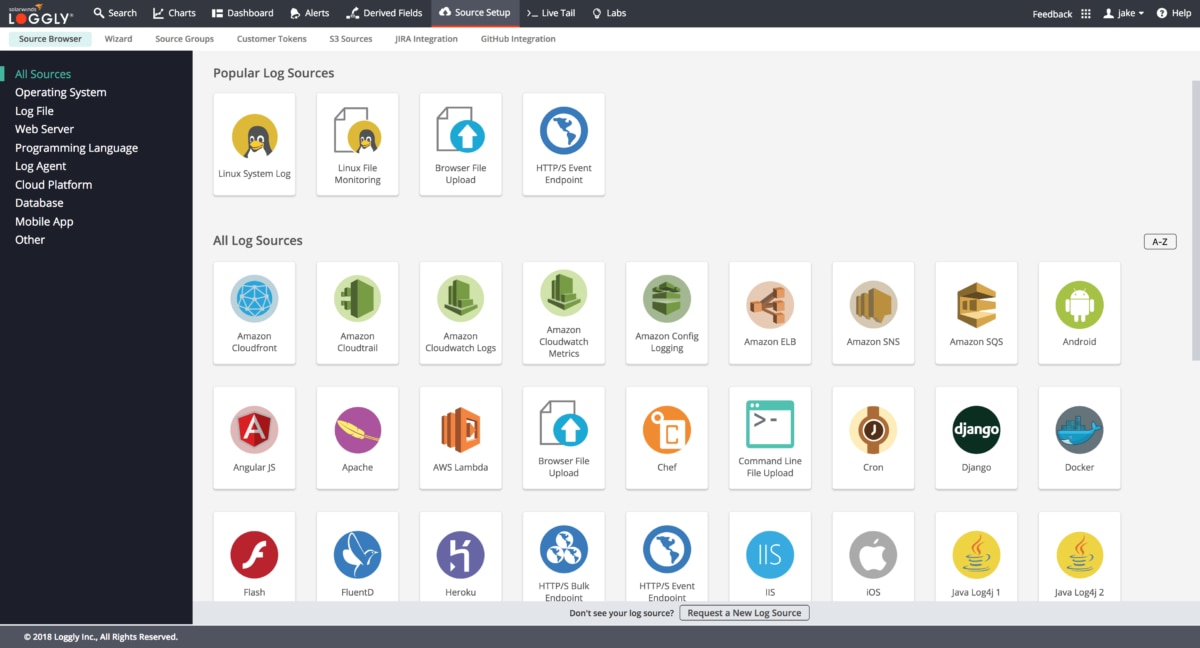Select the Linux System Log source icon
This screenshot has width=1200, height=648.
(x=254, y=144)
